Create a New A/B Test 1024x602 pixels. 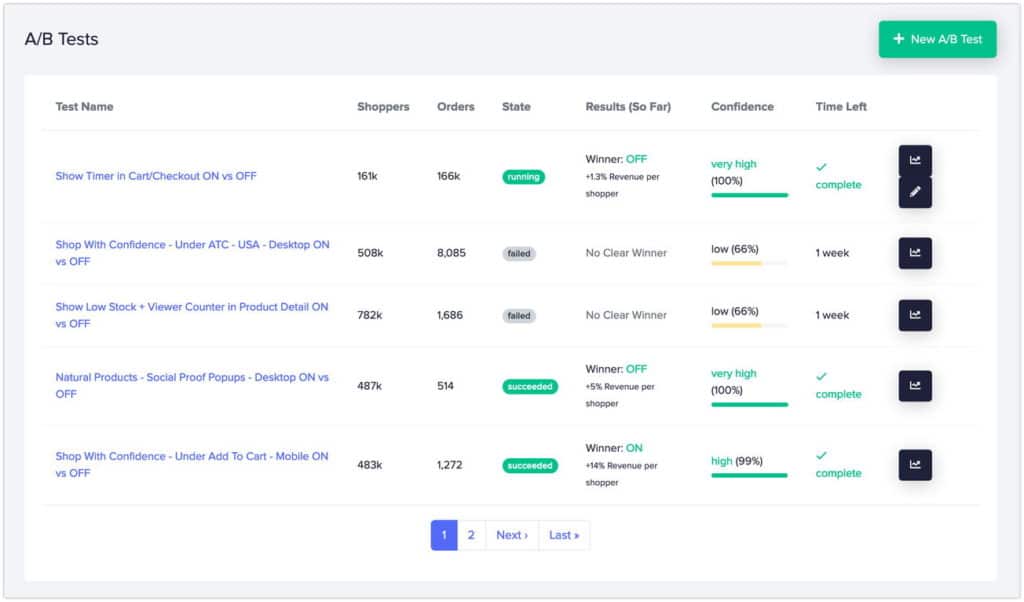coord(937,39)
